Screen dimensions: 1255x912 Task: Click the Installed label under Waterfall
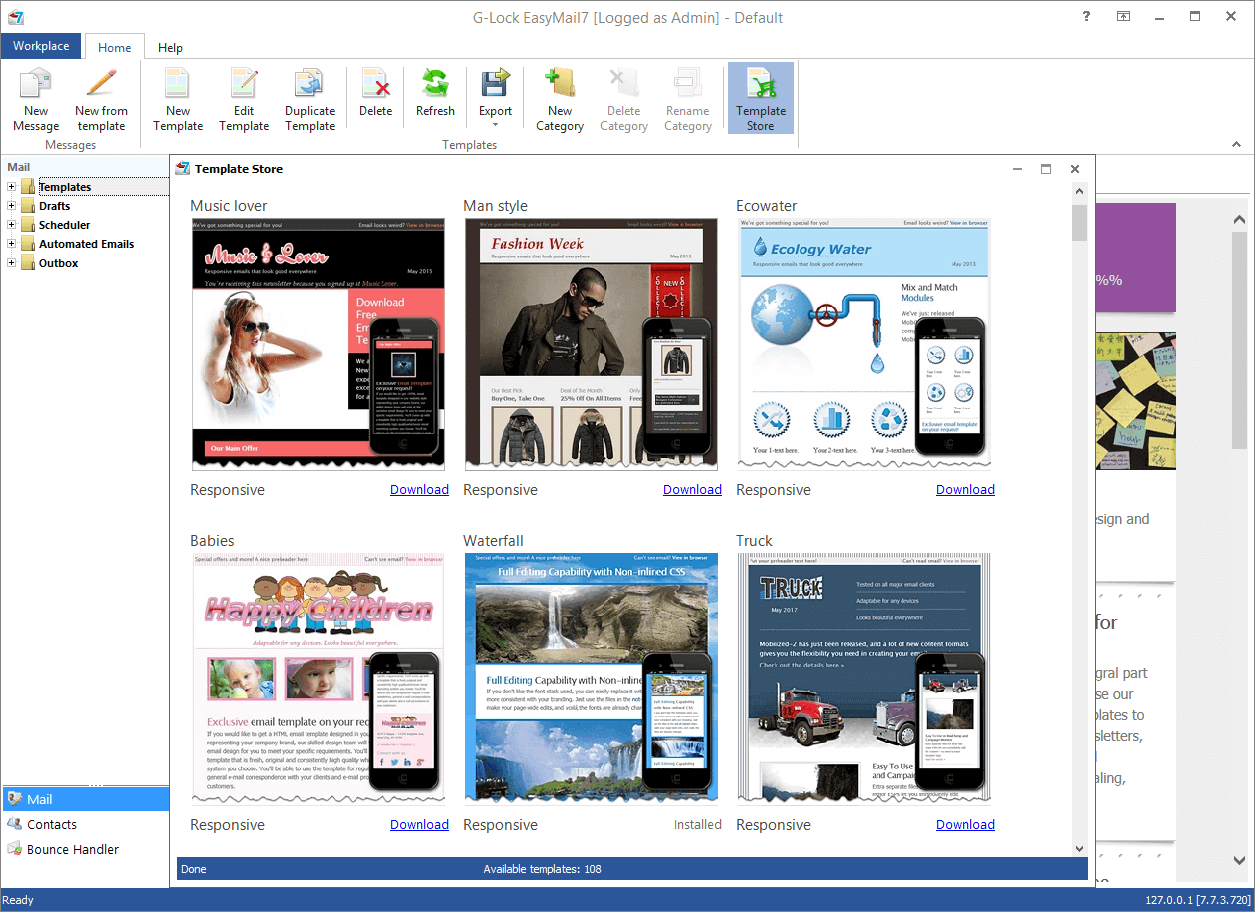pyautogui.click(x=697, y=824)
